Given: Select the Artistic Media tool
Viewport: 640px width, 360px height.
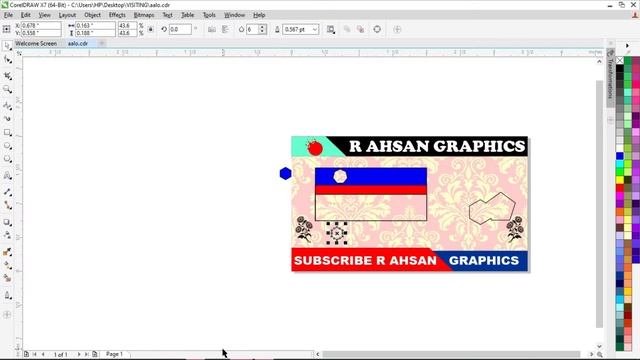Looking at the screenshot, I should click(7, 119).
